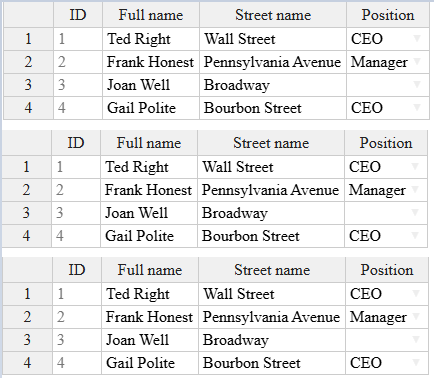This screenshot has height=378, width=434.
Task: Open Gail Polite's CEO dropdown in bottom table
Action: coord(416,362)
